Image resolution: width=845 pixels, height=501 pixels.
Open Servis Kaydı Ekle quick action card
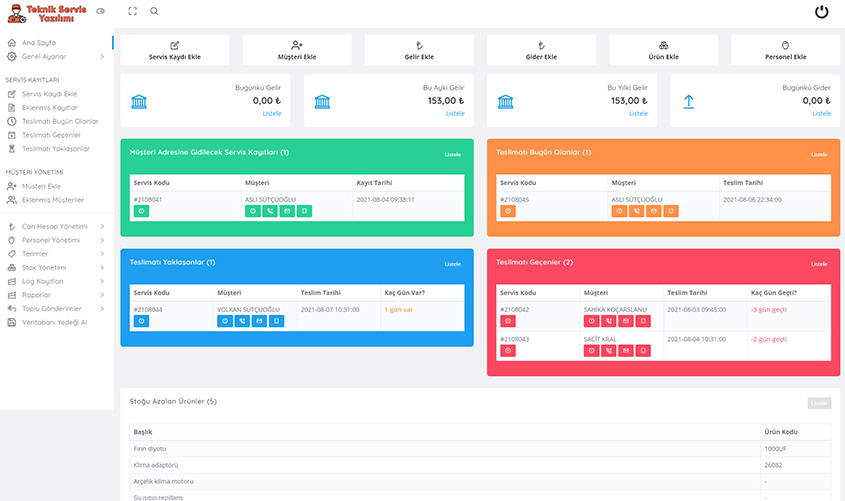pyautogui.click(x=175, y=50)
